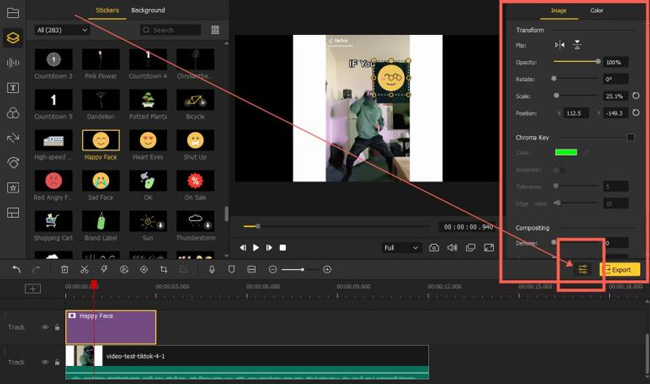
Task: Click the subtitle caption icon in the toolbar
Action: point(251,270)
